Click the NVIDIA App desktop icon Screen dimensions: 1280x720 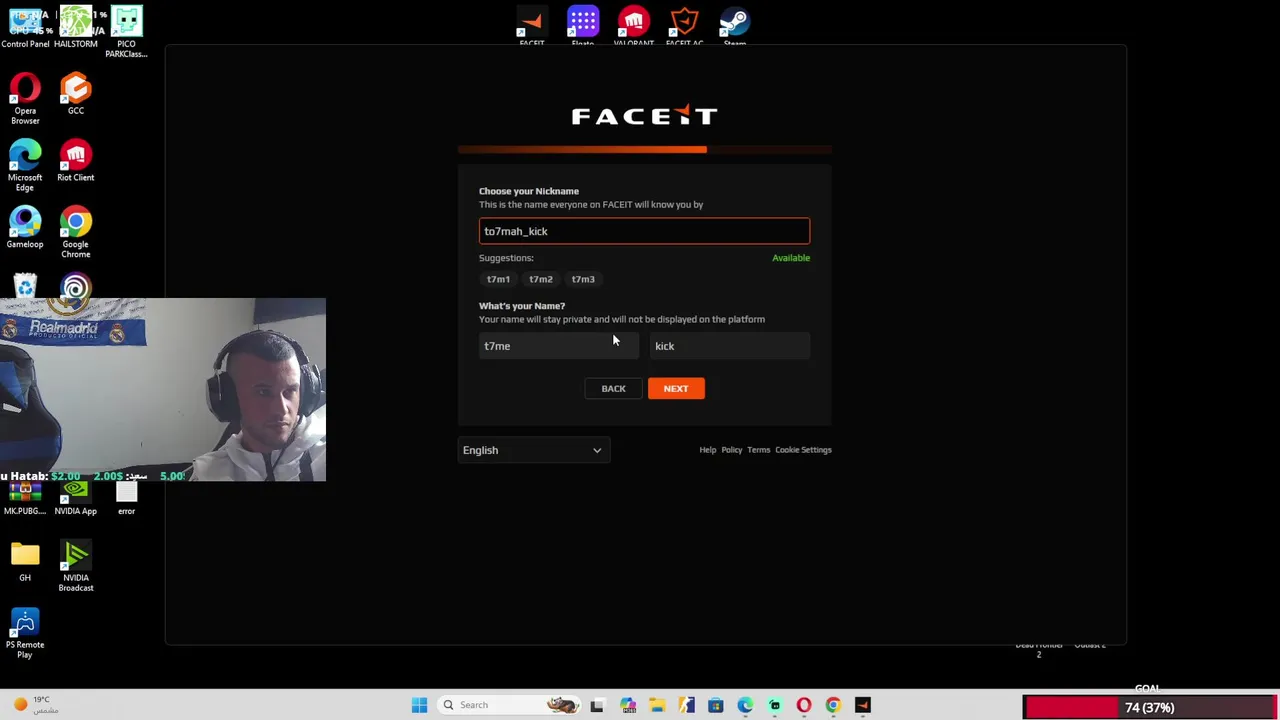76,498
